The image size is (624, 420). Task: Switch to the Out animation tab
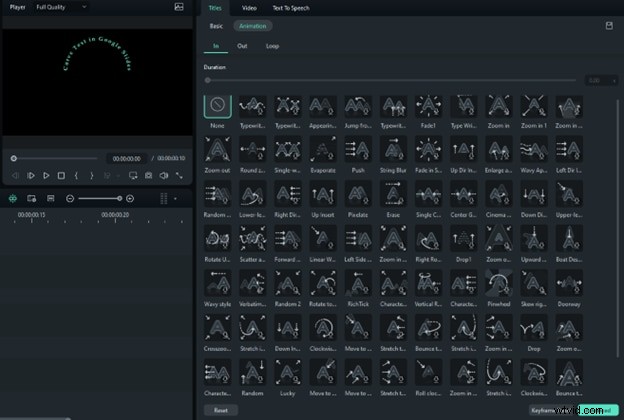coord(242,46)
